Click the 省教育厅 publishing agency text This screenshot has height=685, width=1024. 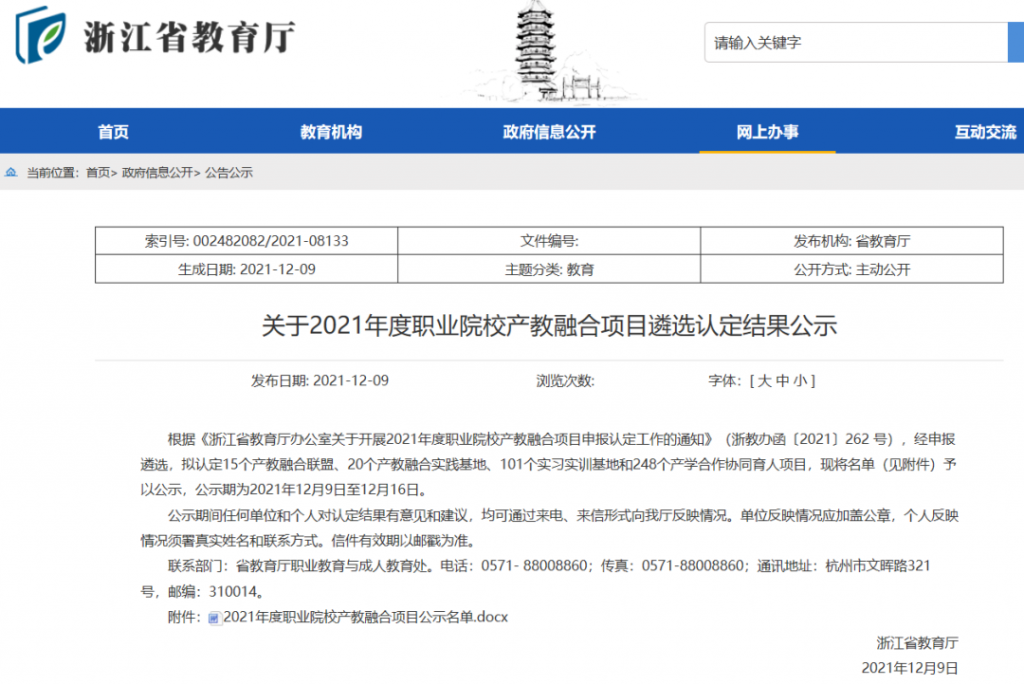(x=885, y=240)
